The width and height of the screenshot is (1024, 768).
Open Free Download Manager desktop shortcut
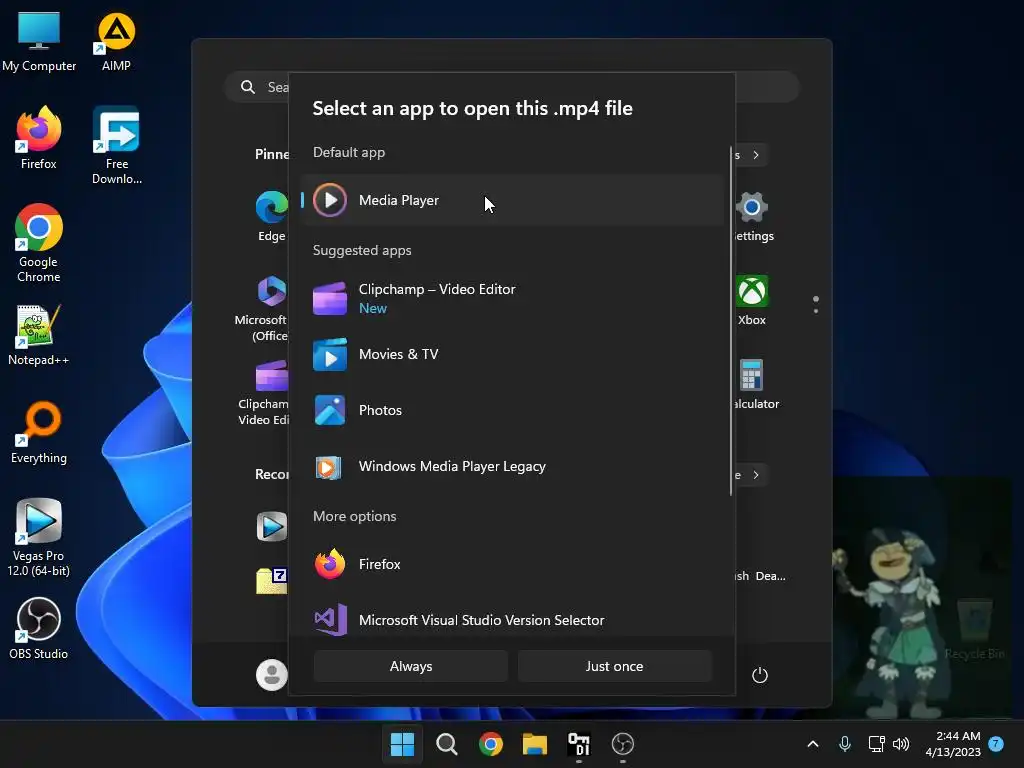[116, 145]
